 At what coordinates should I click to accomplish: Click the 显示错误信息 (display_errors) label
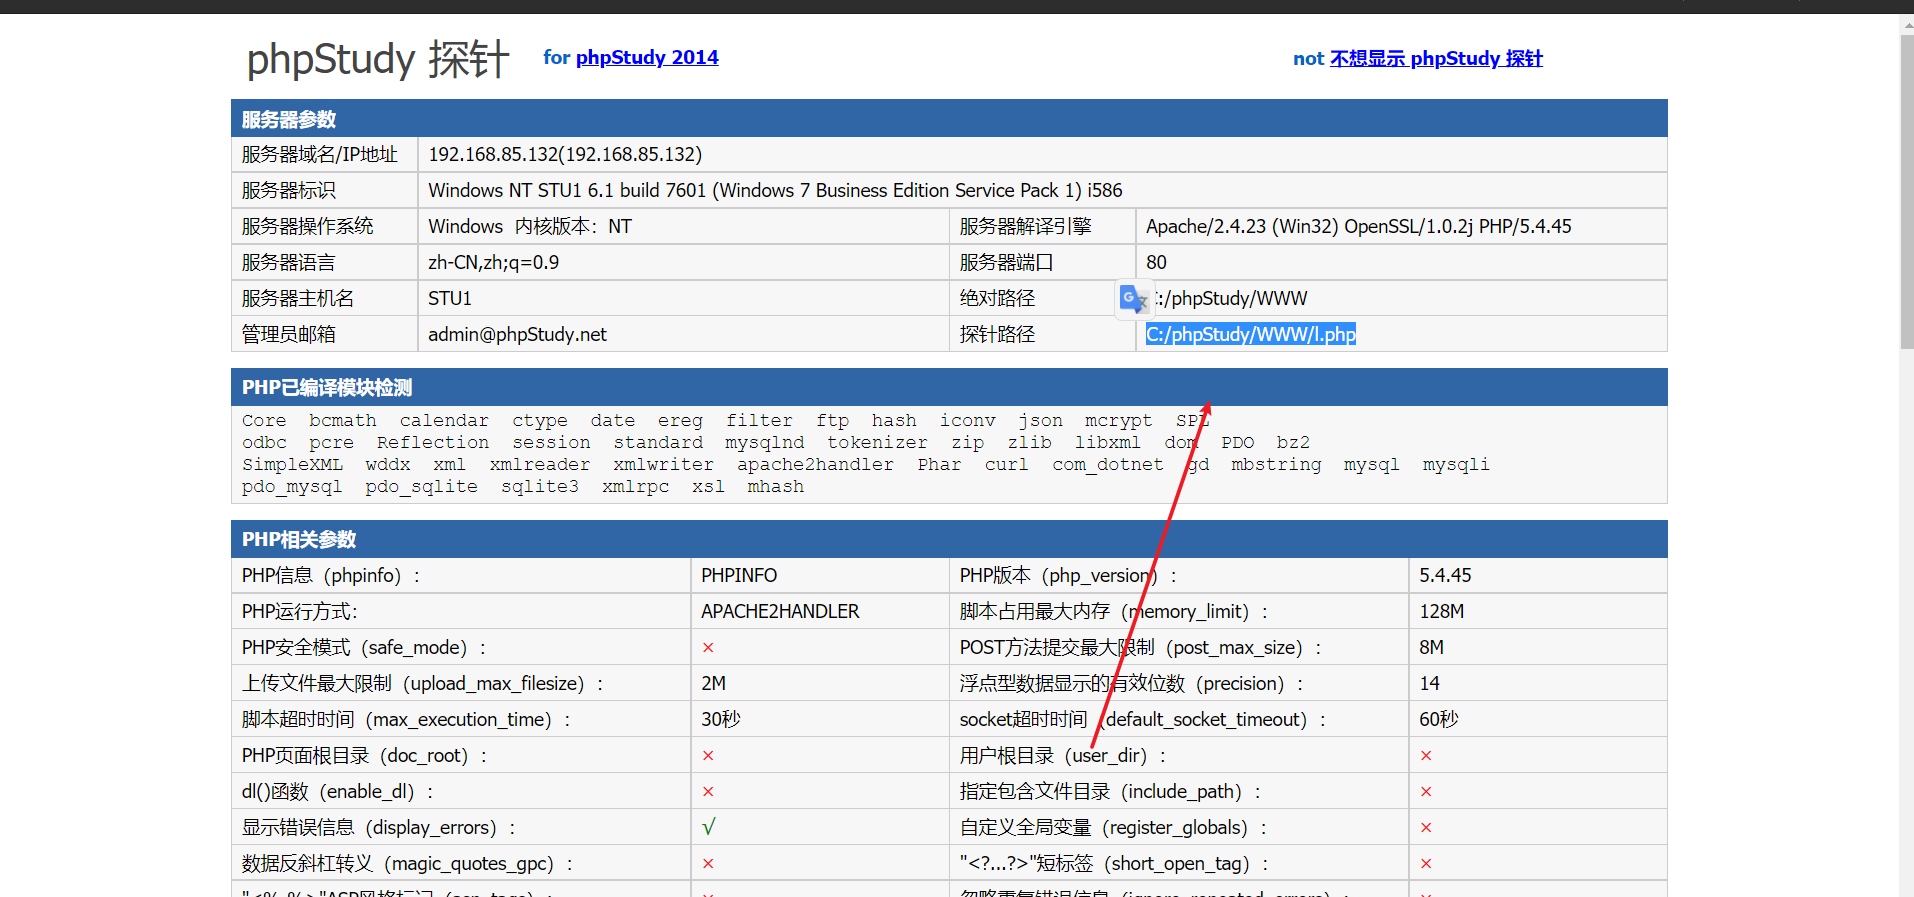(x=378, y=827)
